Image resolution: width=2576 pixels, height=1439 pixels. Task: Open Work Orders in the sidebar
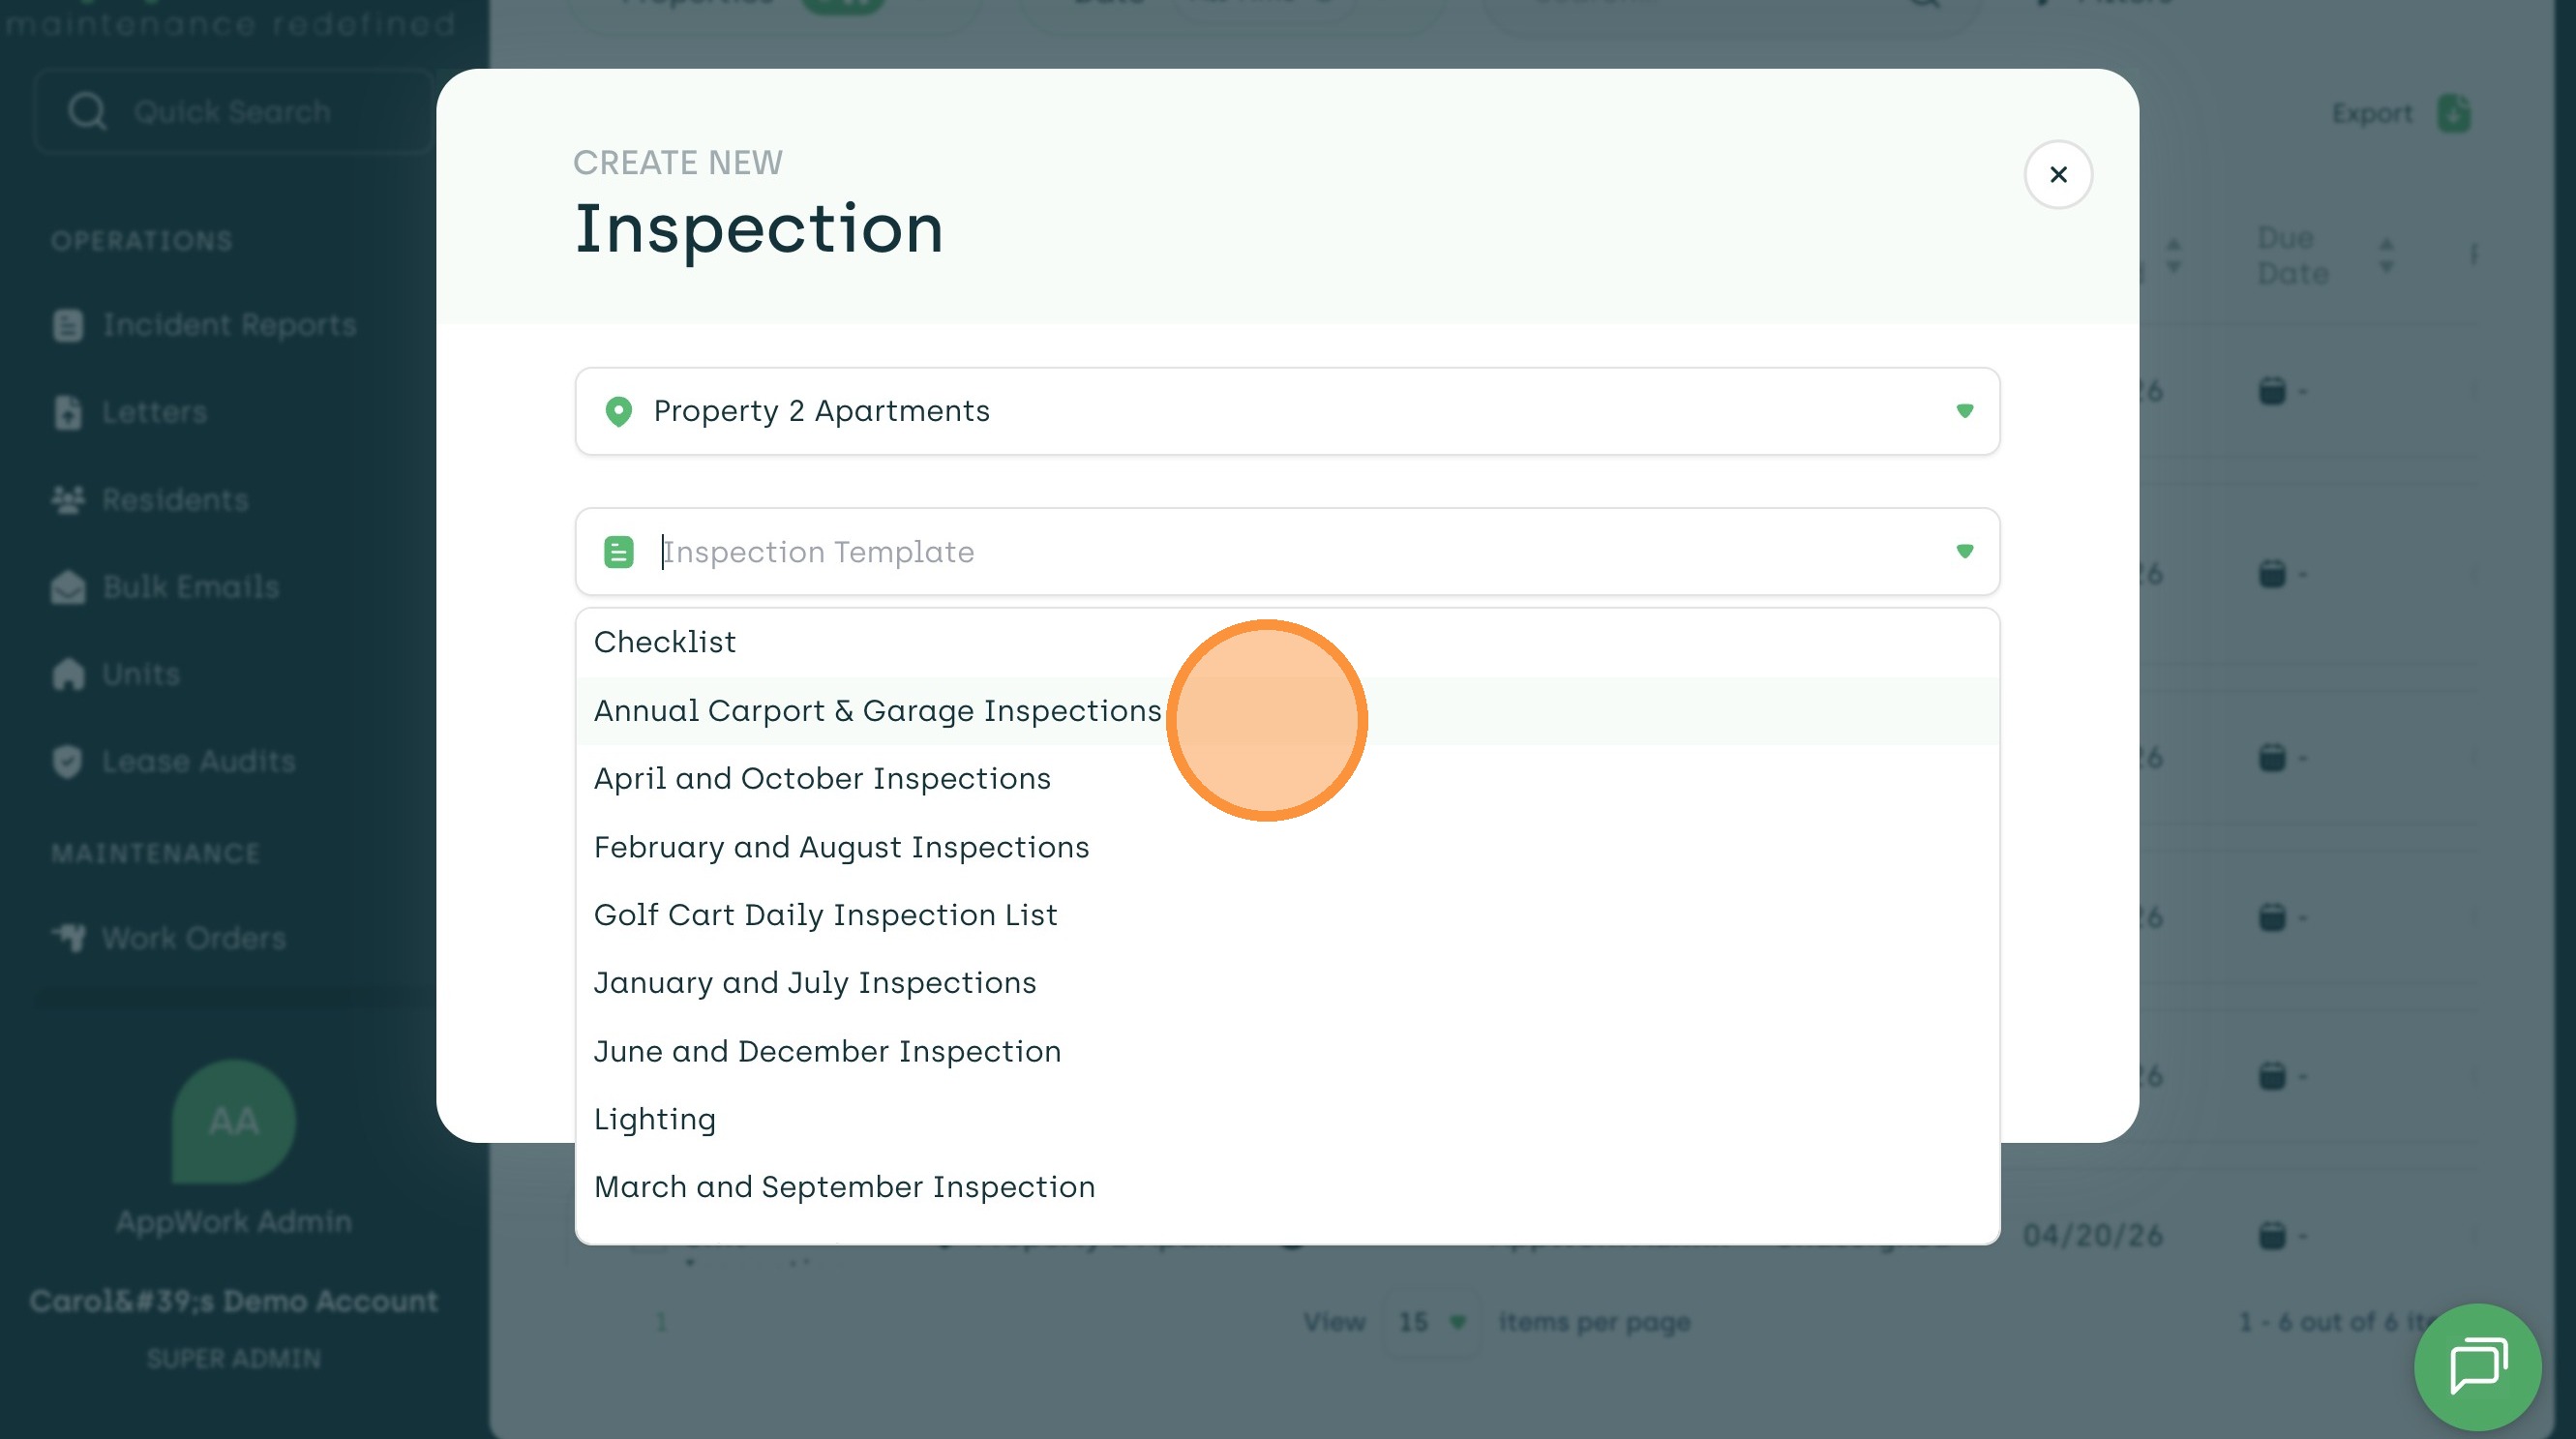[193, 938]
